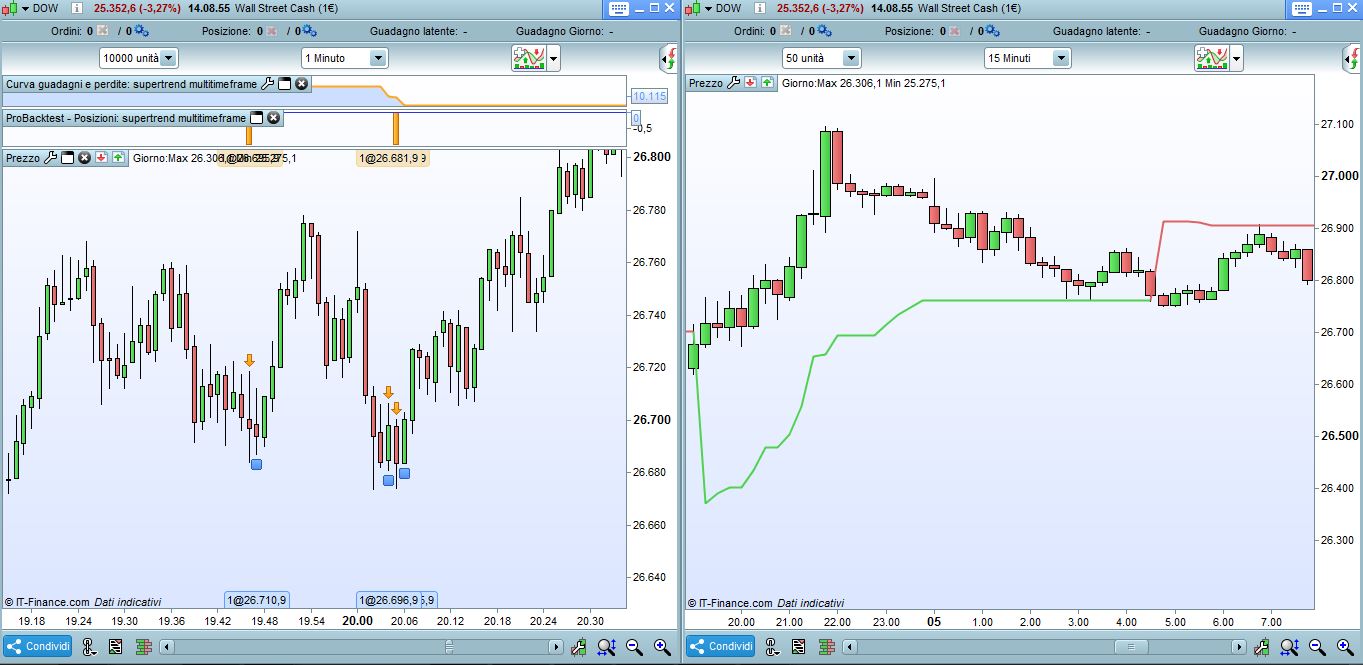Zoom in on right chart
The image size is (1363, 665).
[x=1345, y=647]
